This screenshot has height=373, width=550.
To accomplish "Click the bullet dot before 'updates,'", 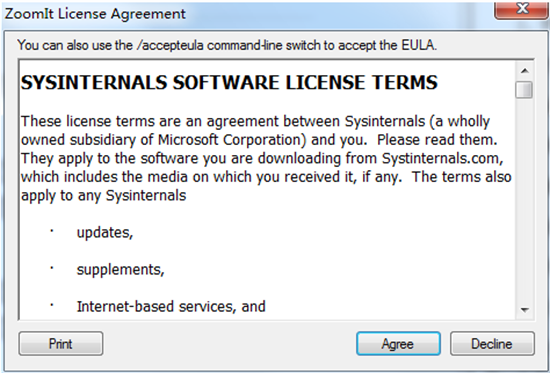I will click(52, 231).
